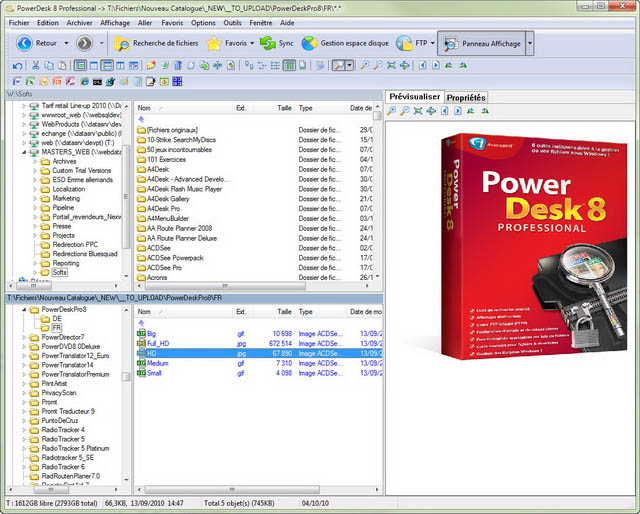The image size is (640, 514).
Task: Launch Word from the launchbar icon
Action: click(17, 82)
